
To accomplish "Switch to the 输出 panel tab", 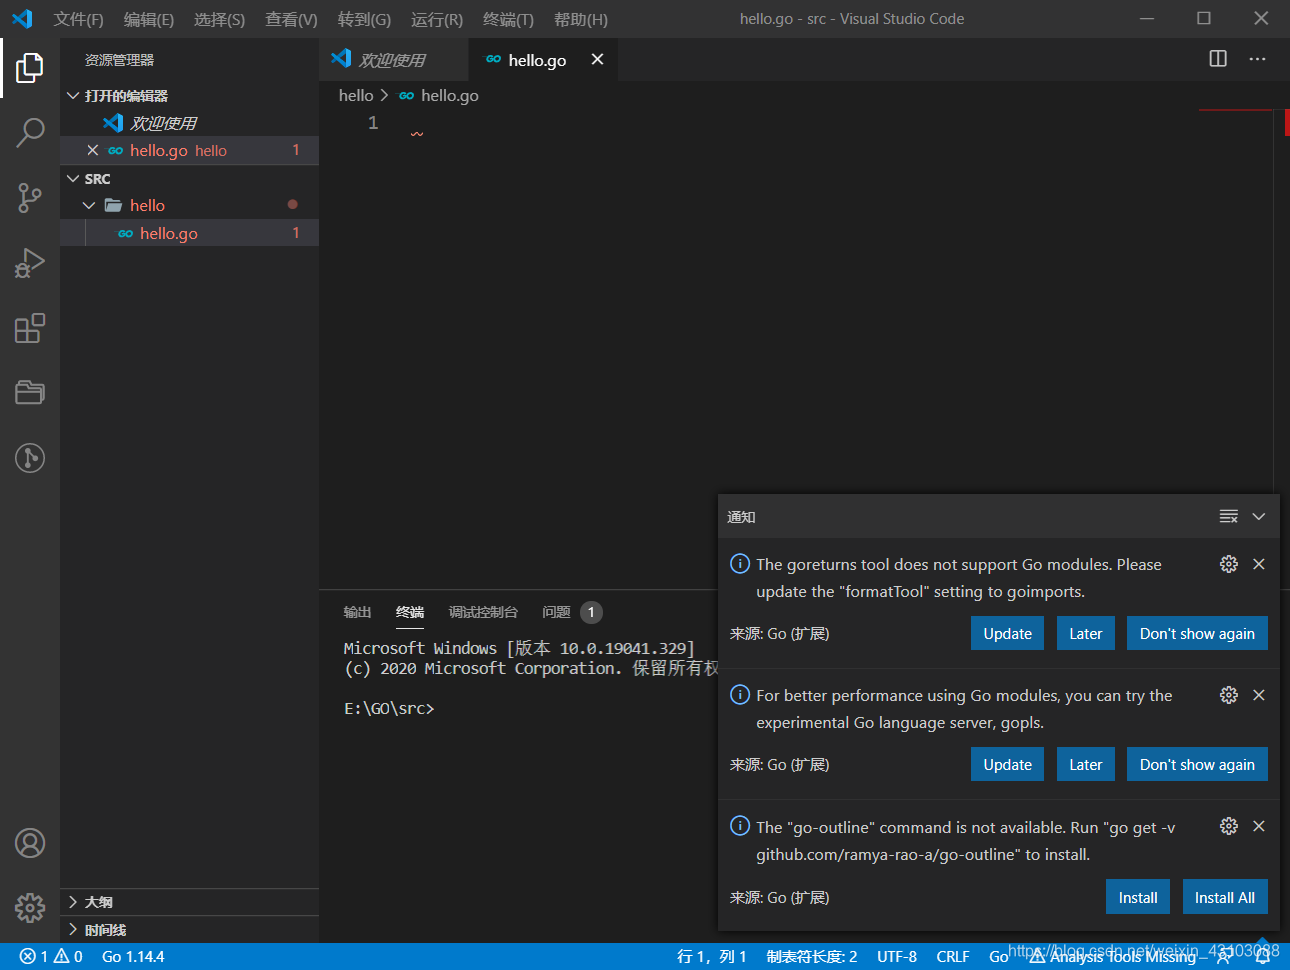I will pos(357,612).
